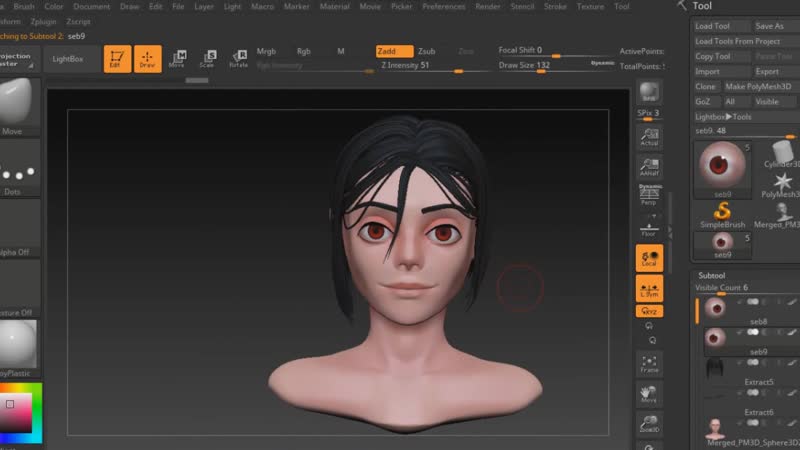
Task: Toggle the Local transformation icon
Action: (x=649, y=258)
